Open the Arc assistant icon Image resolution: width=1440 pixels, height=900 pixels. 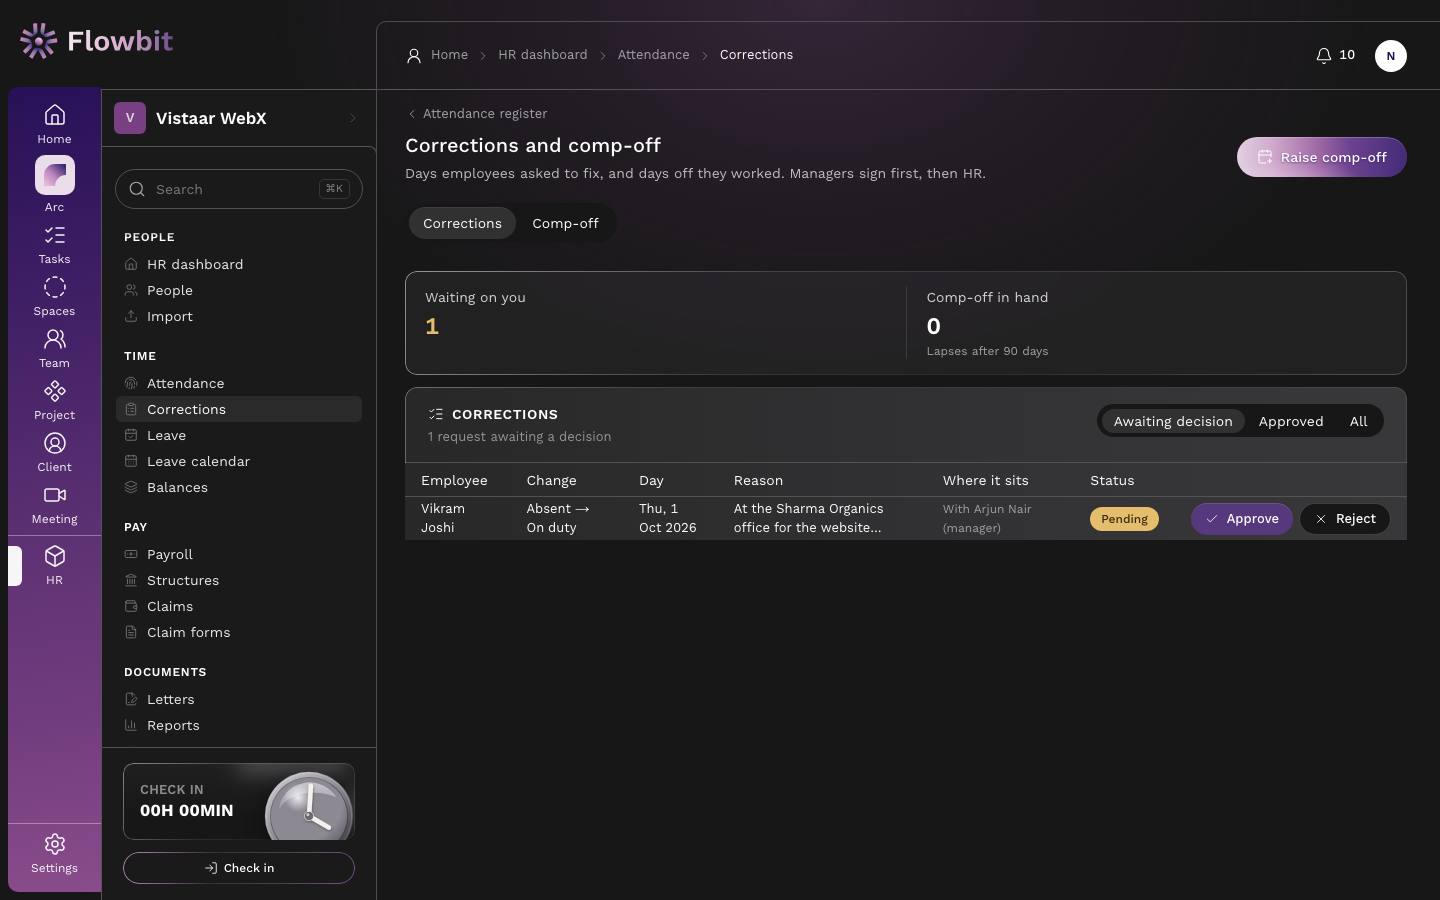pyautogui.click(x=55, y=176)
